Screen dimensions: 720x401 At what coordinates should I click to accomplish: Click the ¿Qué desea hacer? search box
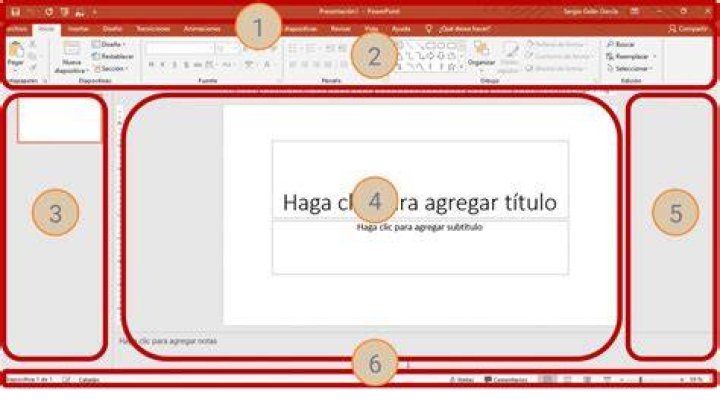point(459,29)
